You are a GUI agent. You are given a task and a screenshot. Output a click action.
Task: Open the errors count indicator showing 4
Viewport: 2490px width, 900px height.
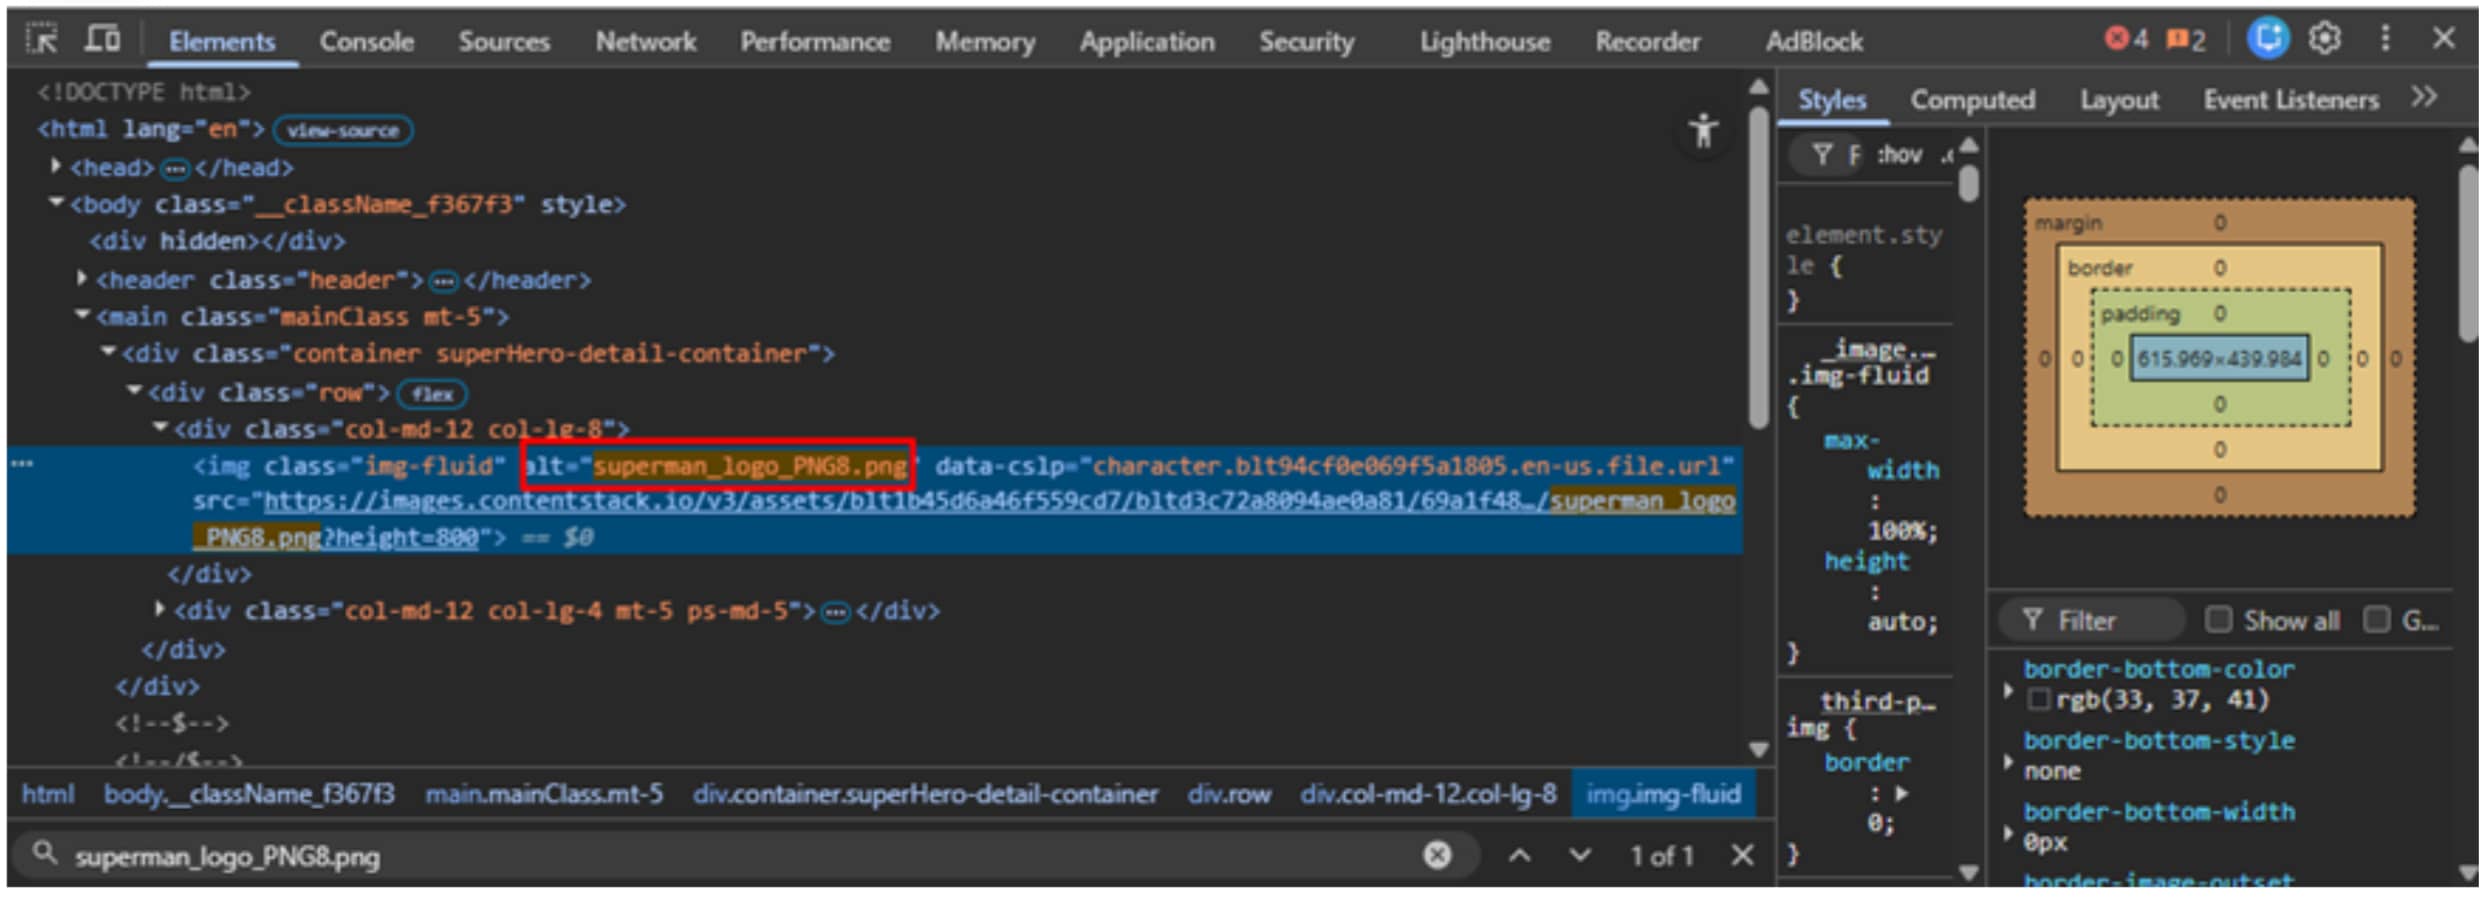point(2125,40)
